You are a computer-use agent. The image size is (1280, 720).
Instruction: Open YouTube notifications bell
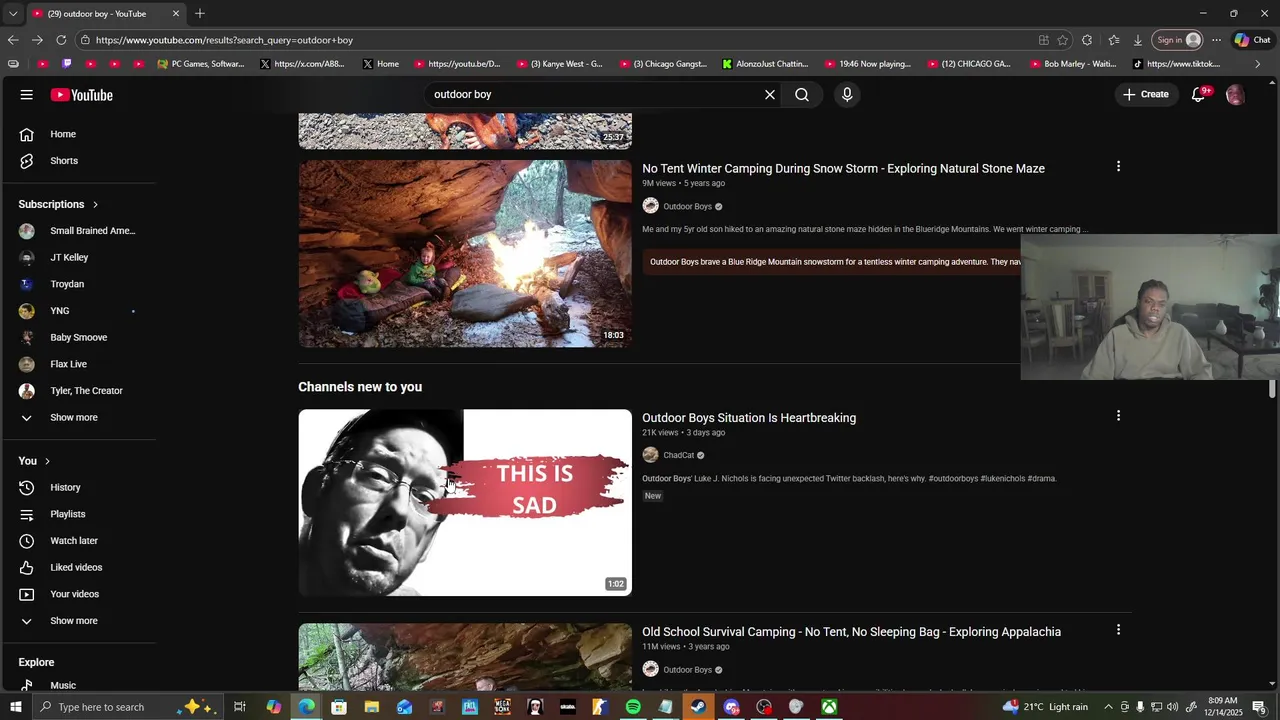click(1199, 95)
